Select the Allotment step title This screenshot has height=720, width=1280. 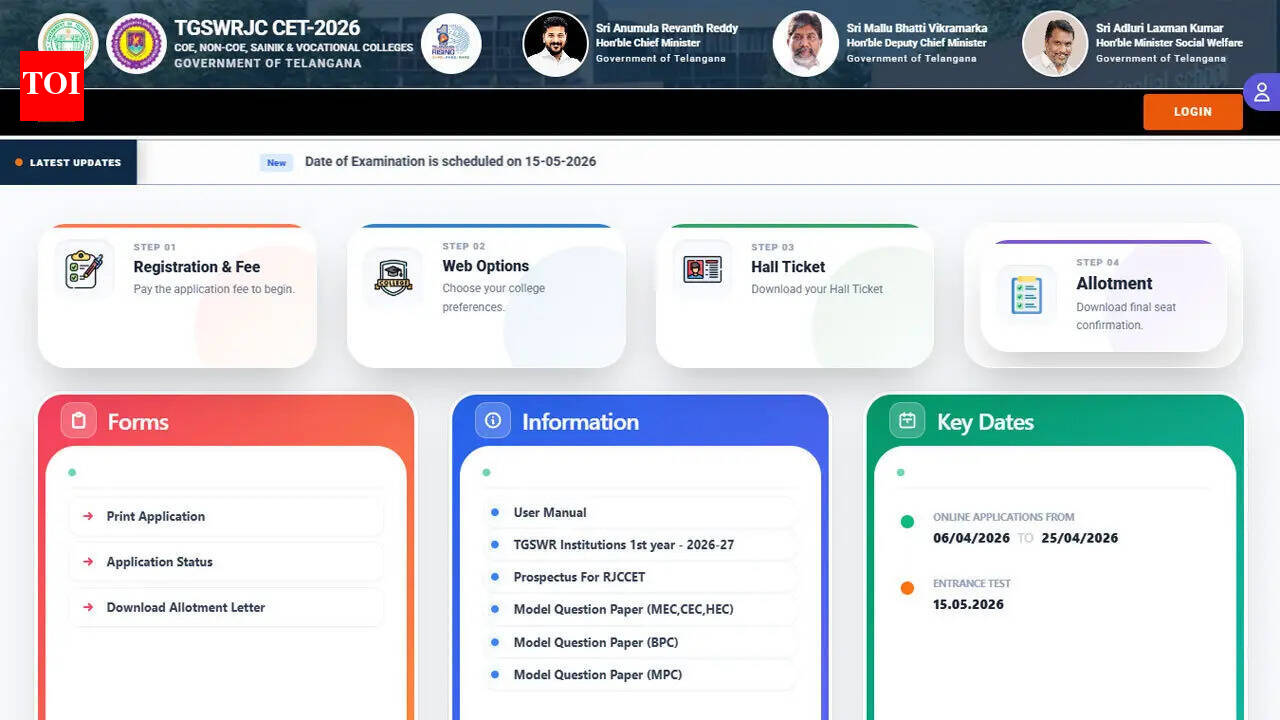point(1114,283)
